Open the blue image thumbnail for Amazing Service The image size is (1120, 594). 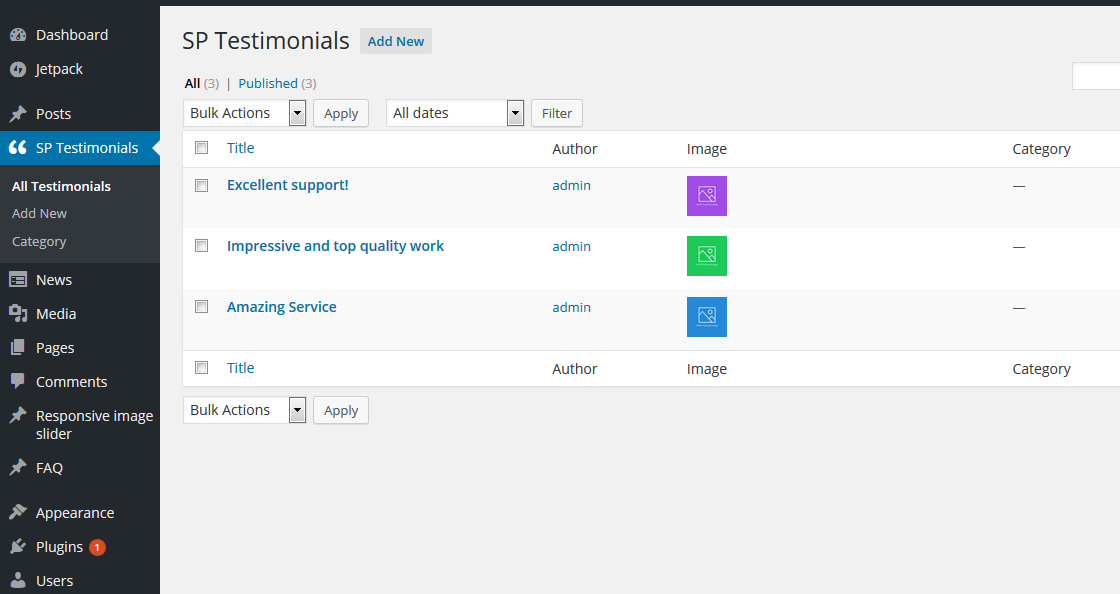[706, 317]
